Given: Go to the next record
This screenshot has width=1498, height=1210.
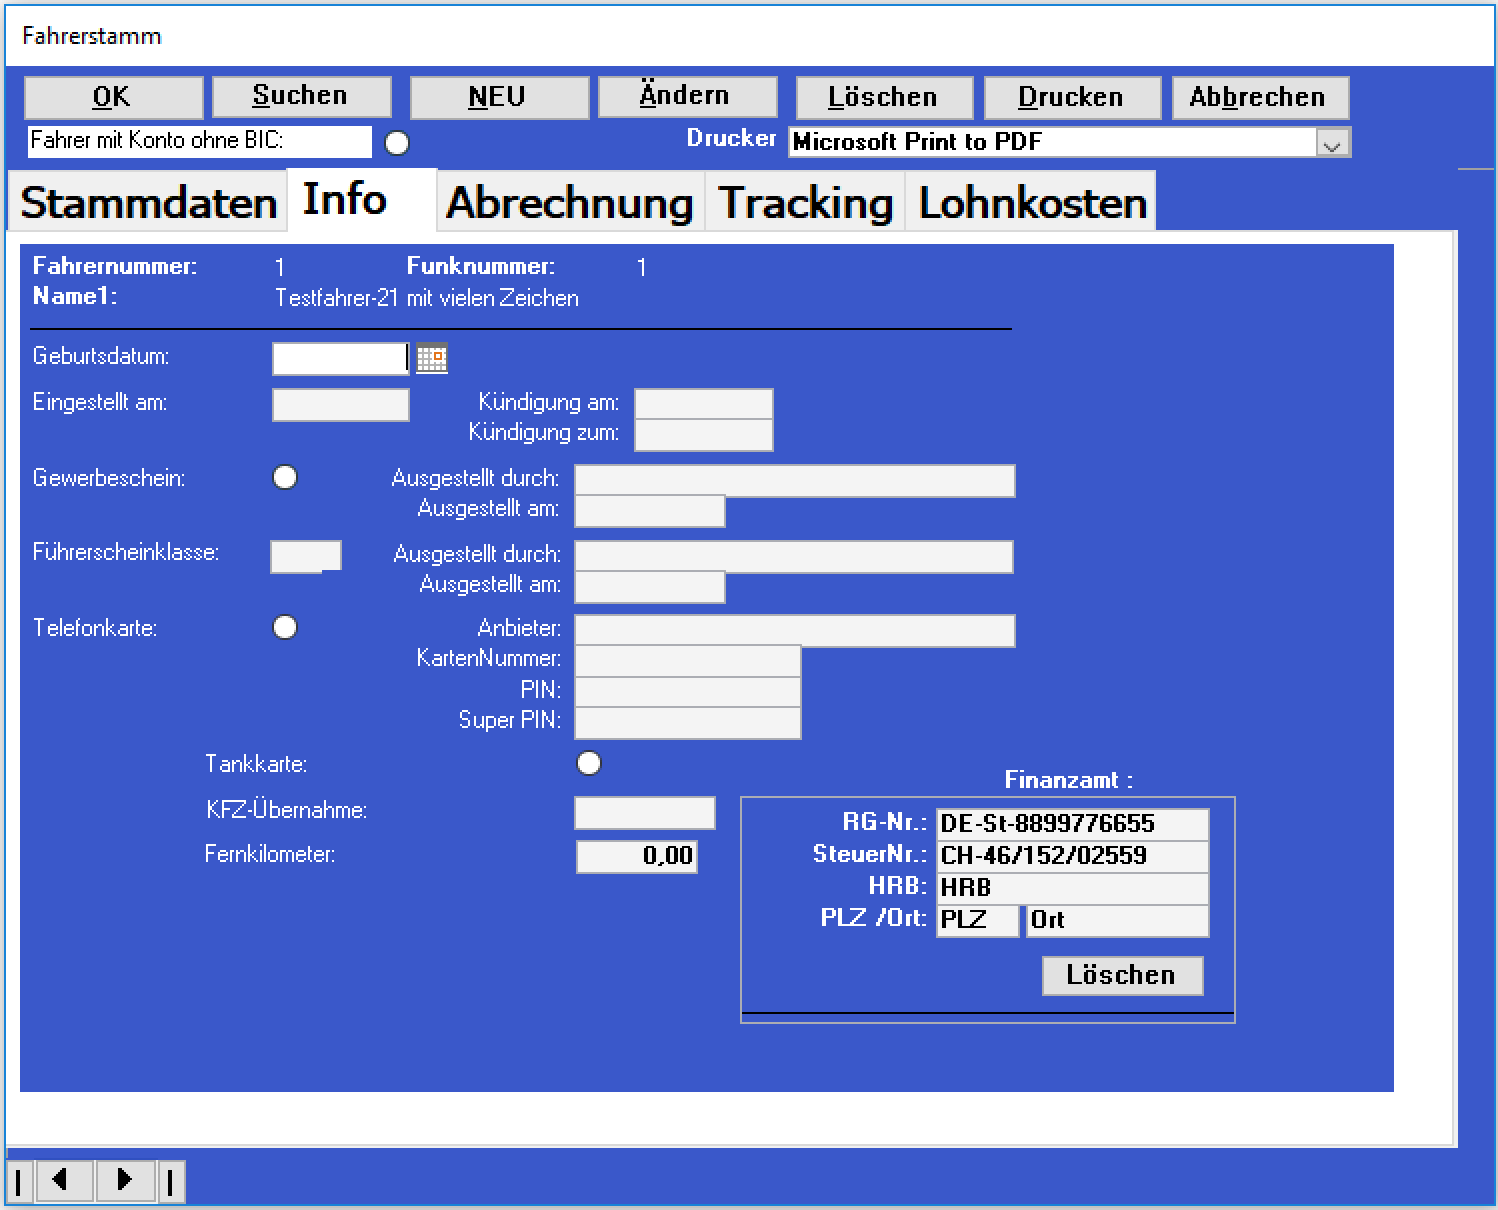Looking at the screenshot, I should click(124, 1181).
